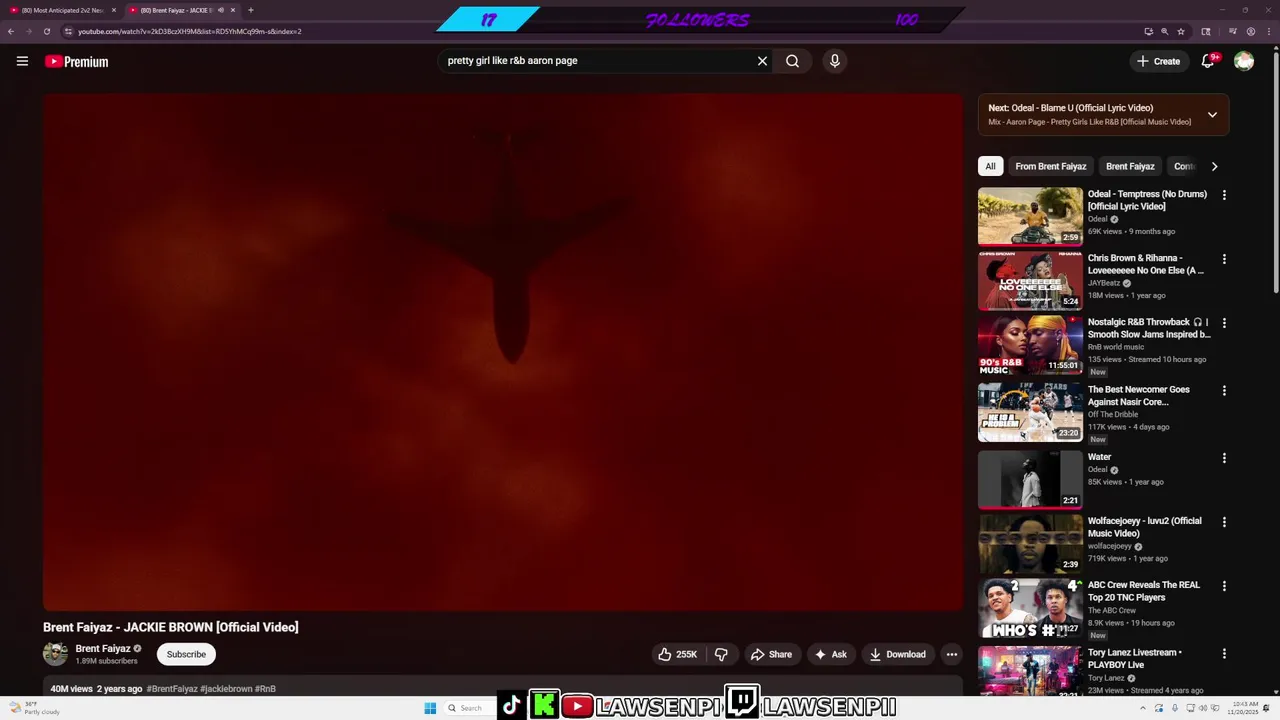Open the YouTube guide hamburger menu
This screenshot has width=1280, height=720.
click(x=22, y=61)
